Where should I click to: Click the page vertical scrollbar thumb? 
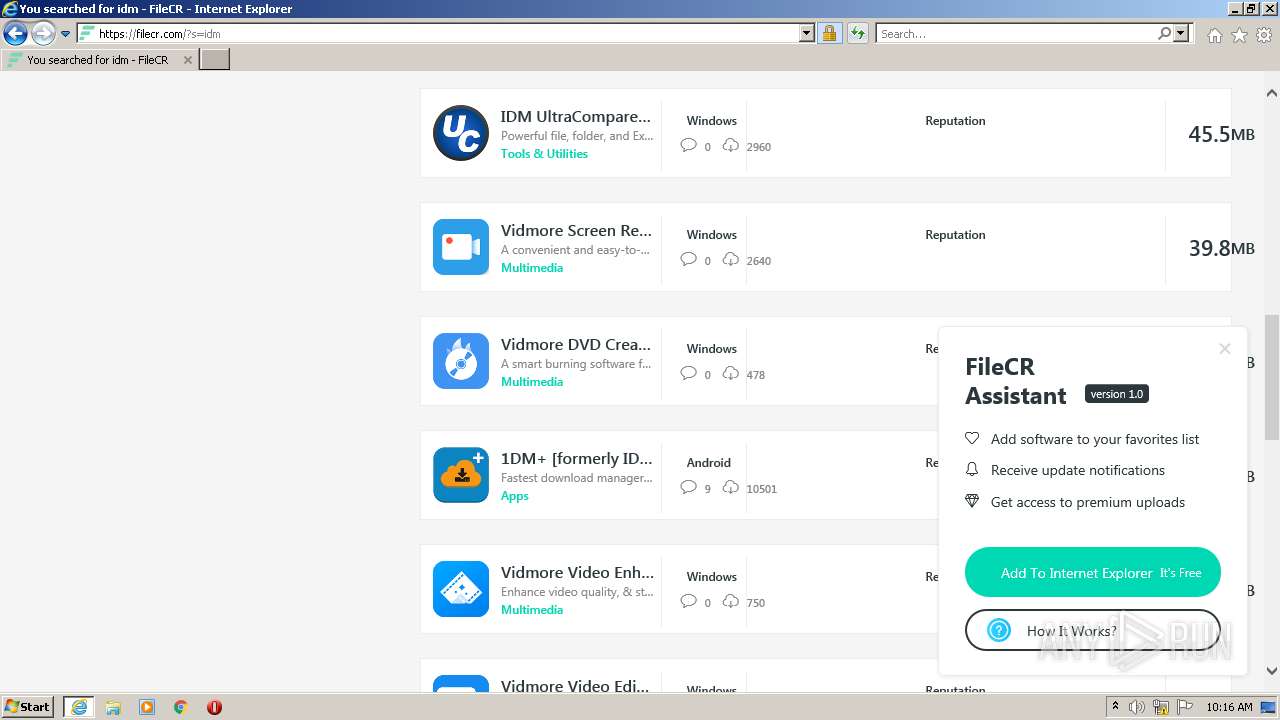click(x=1272, y=376)
